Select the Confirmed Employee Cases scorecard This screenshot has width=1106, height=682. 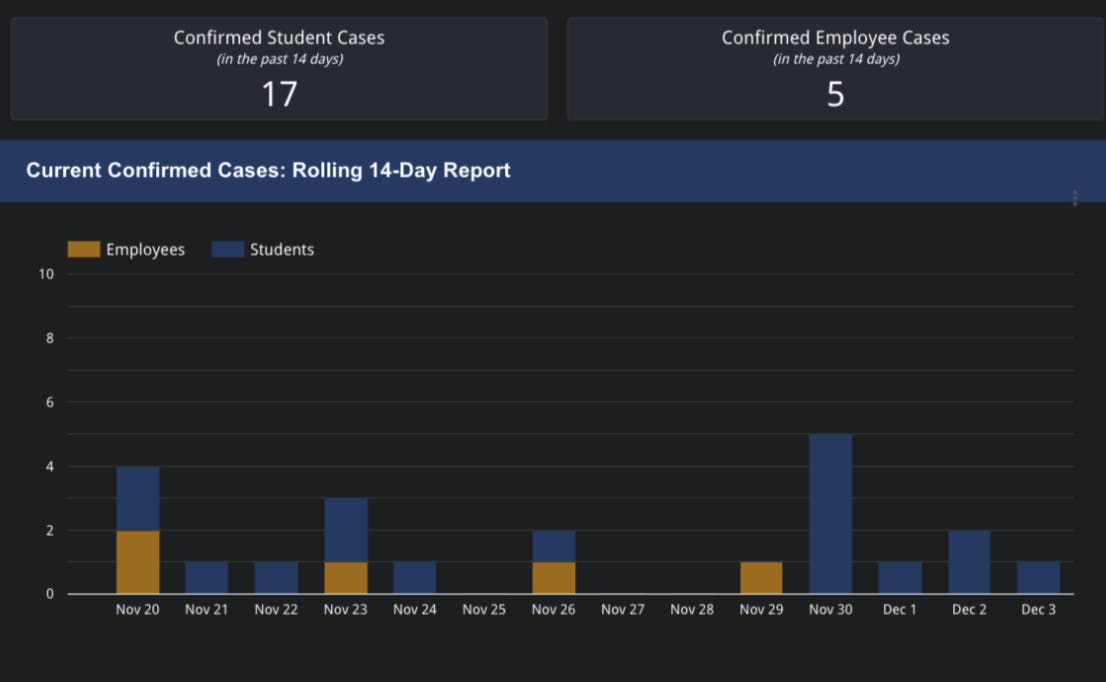pyautogui.click(x=836, y=67)
